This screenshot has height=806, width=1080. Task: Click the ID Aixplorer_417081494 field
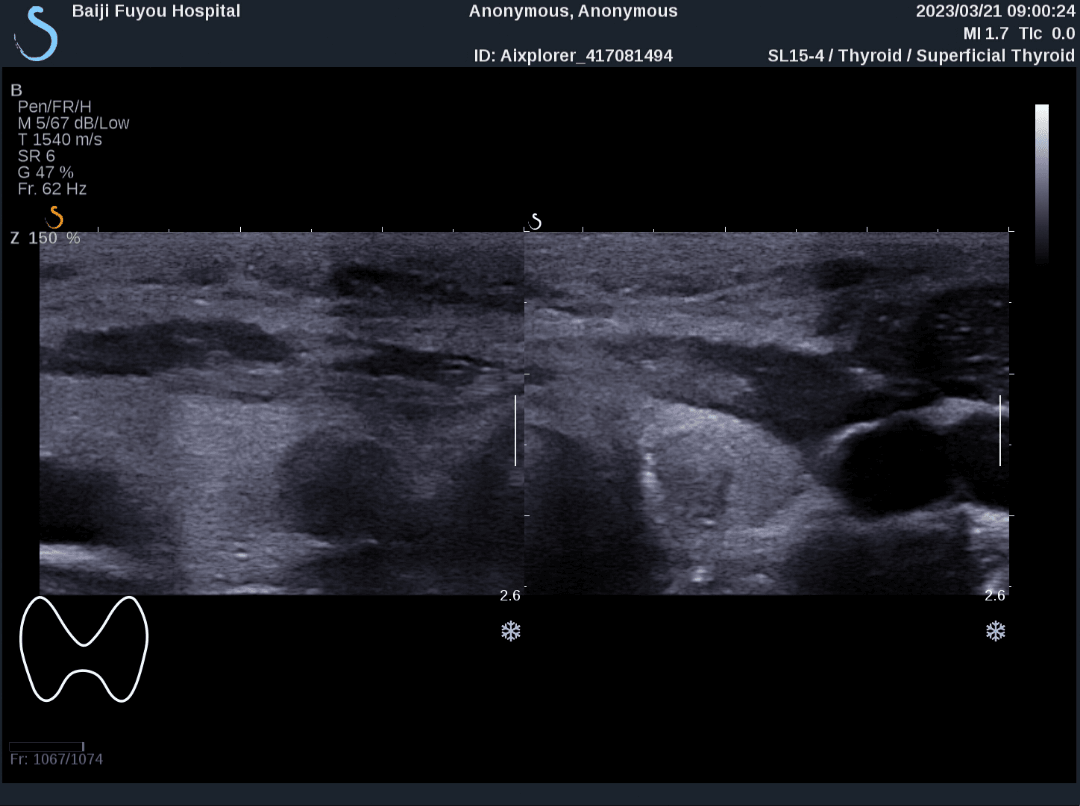[573, 56]
